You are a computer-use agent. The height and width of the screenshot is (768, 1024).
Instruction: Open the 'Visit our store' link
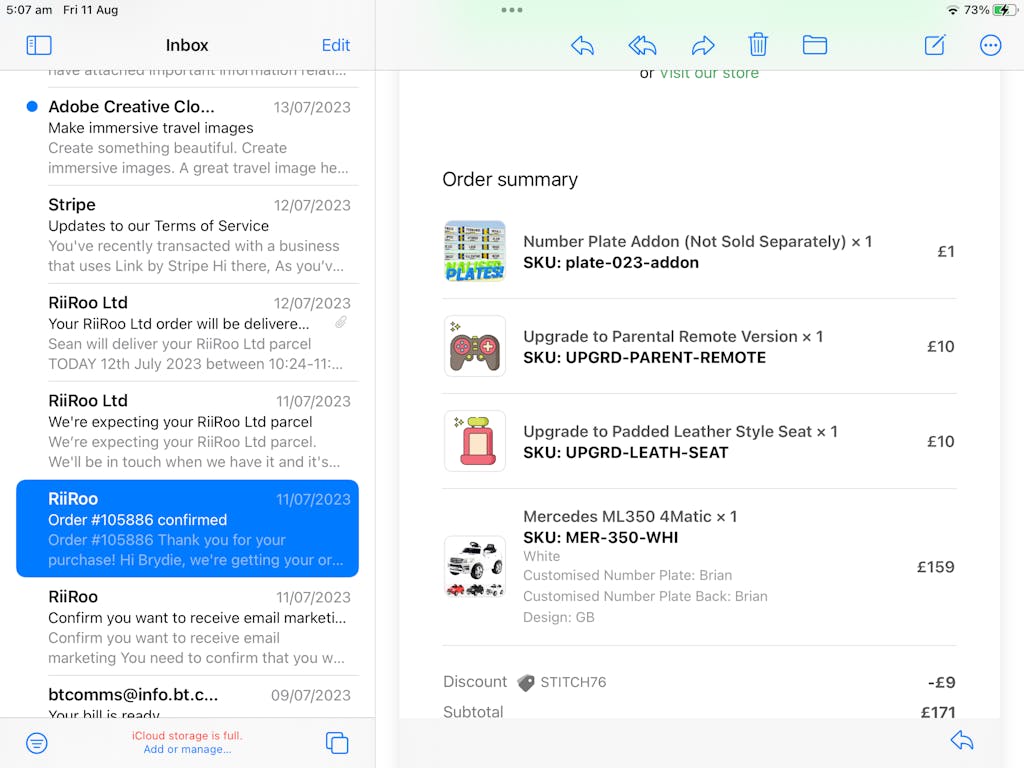tap(708, 73)
